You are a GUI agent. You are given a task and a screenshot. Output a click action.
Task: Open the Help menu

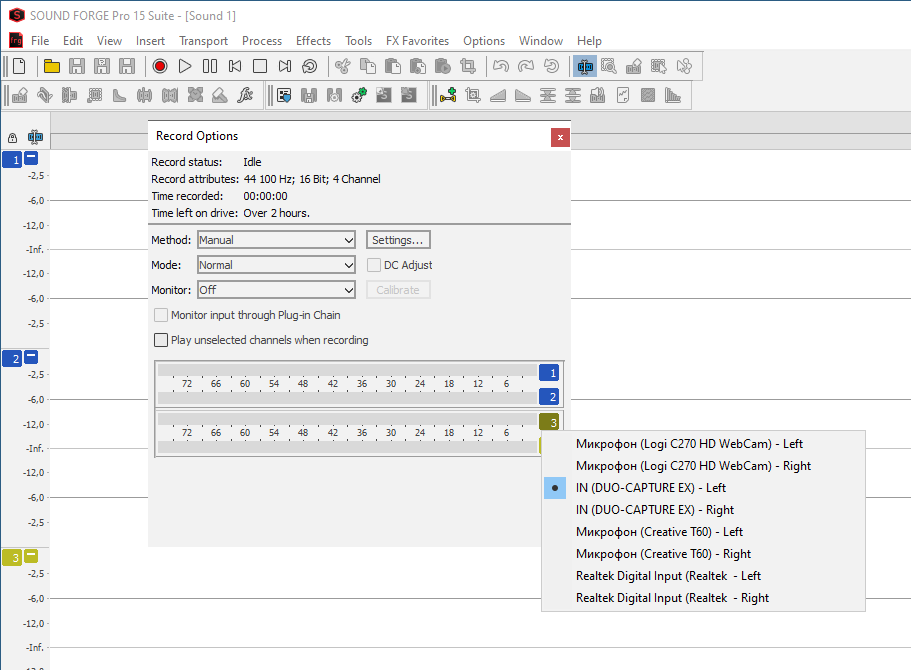click(589, 41)
